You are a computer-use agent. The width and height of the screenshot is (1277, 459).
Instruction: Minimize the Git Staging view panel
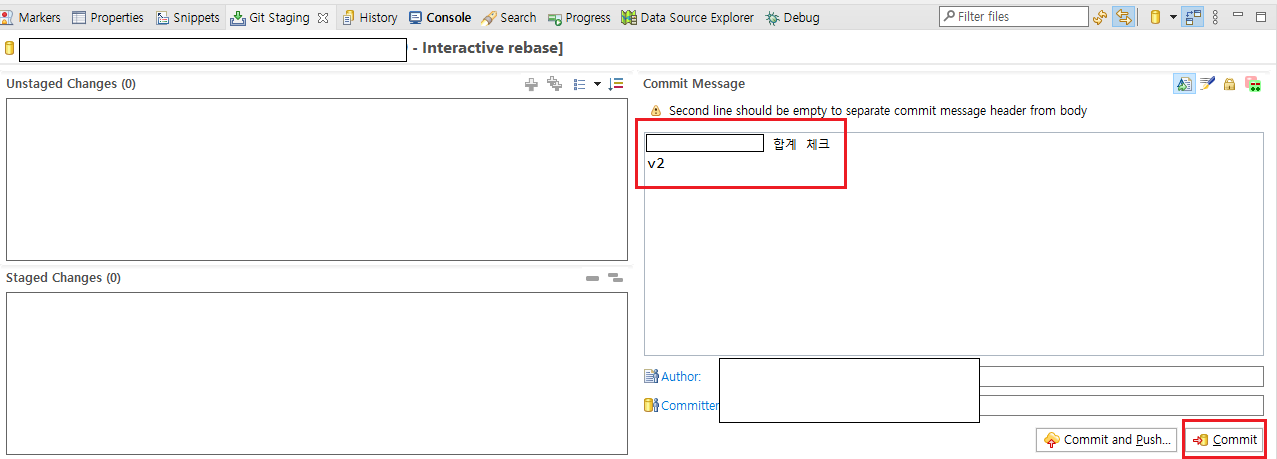coord(1240,16)
